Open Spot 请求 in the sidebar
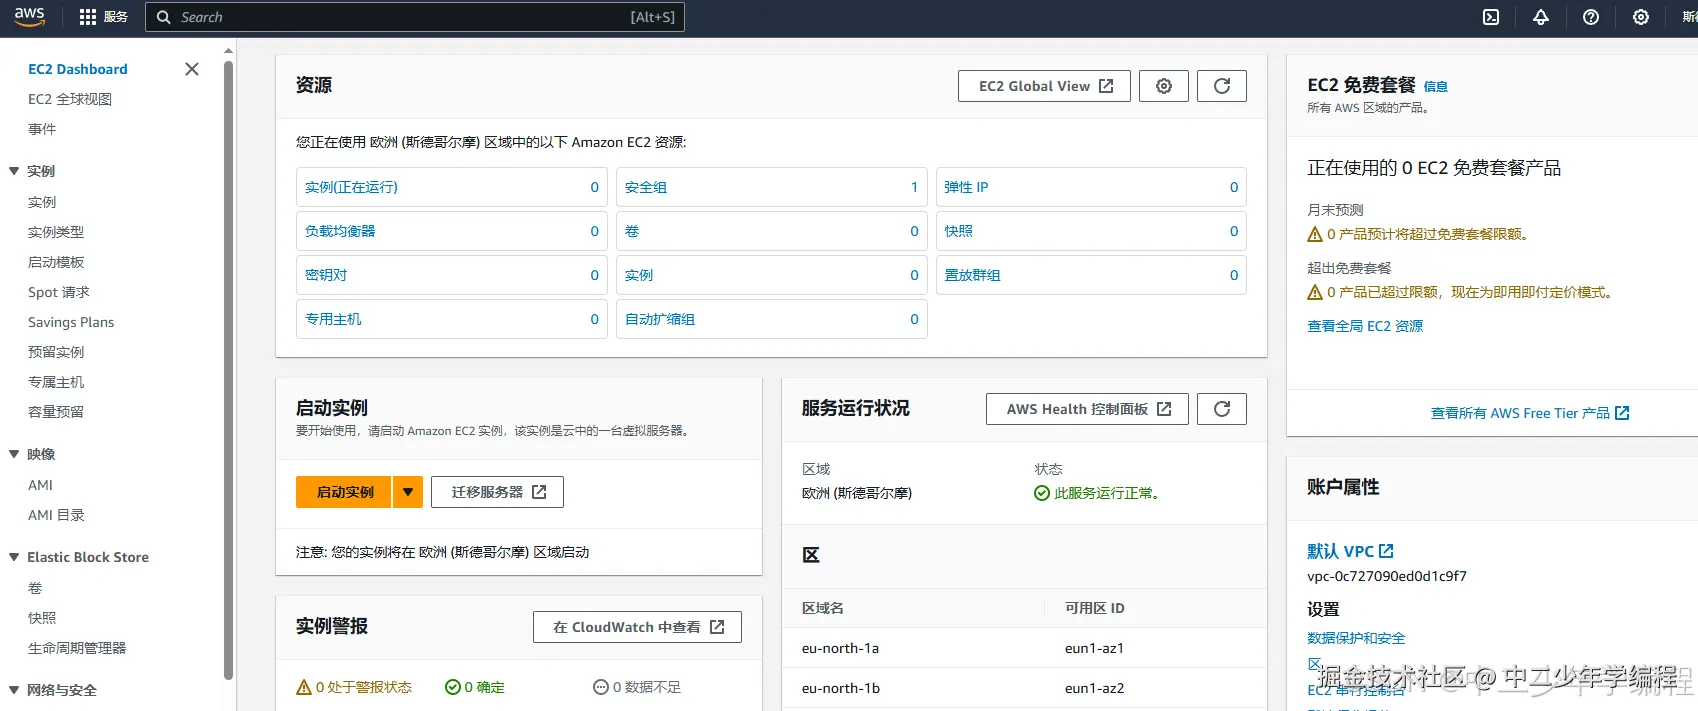Image resolution: width=1698 pixels, height=711 pixels. click(59, 292)
